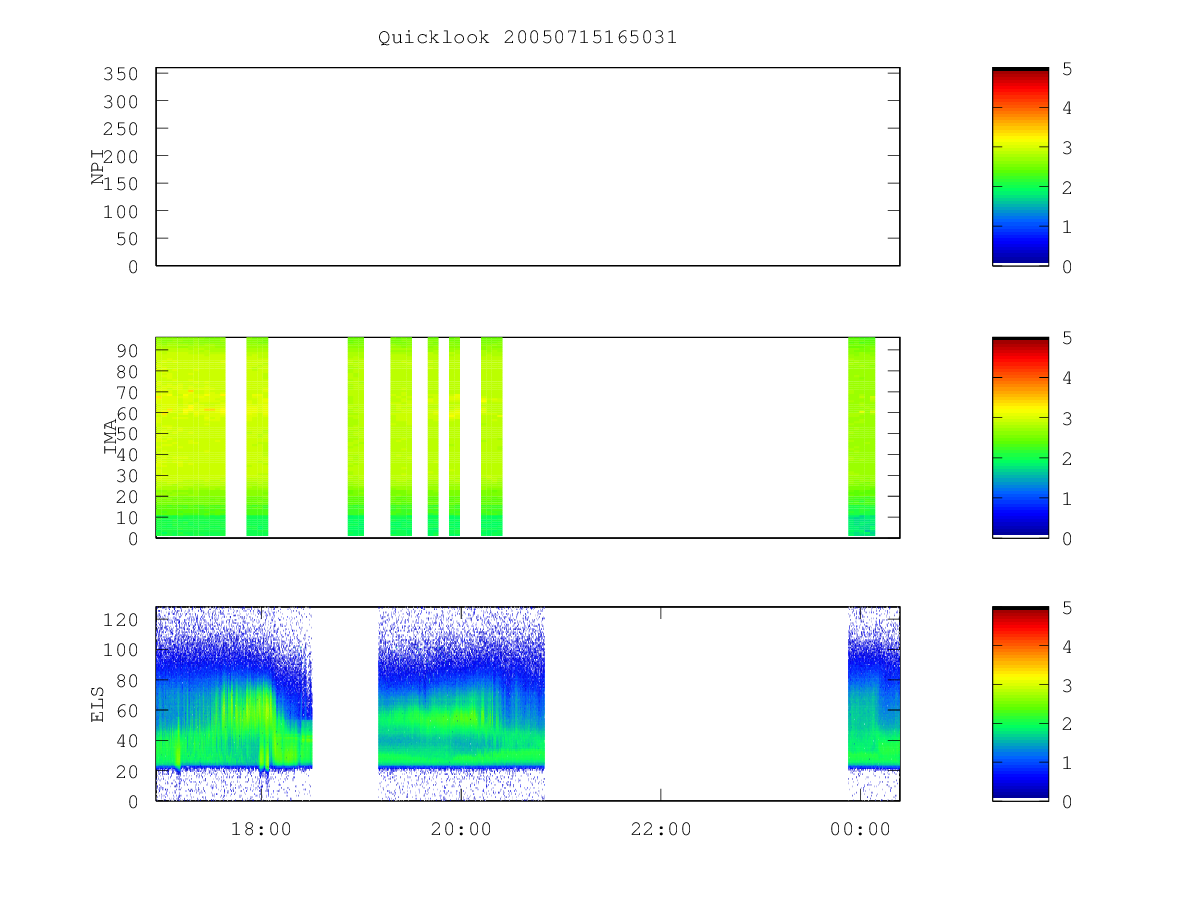
Task: Click the 70 tick on IMA axis
Action: point(126,392)
